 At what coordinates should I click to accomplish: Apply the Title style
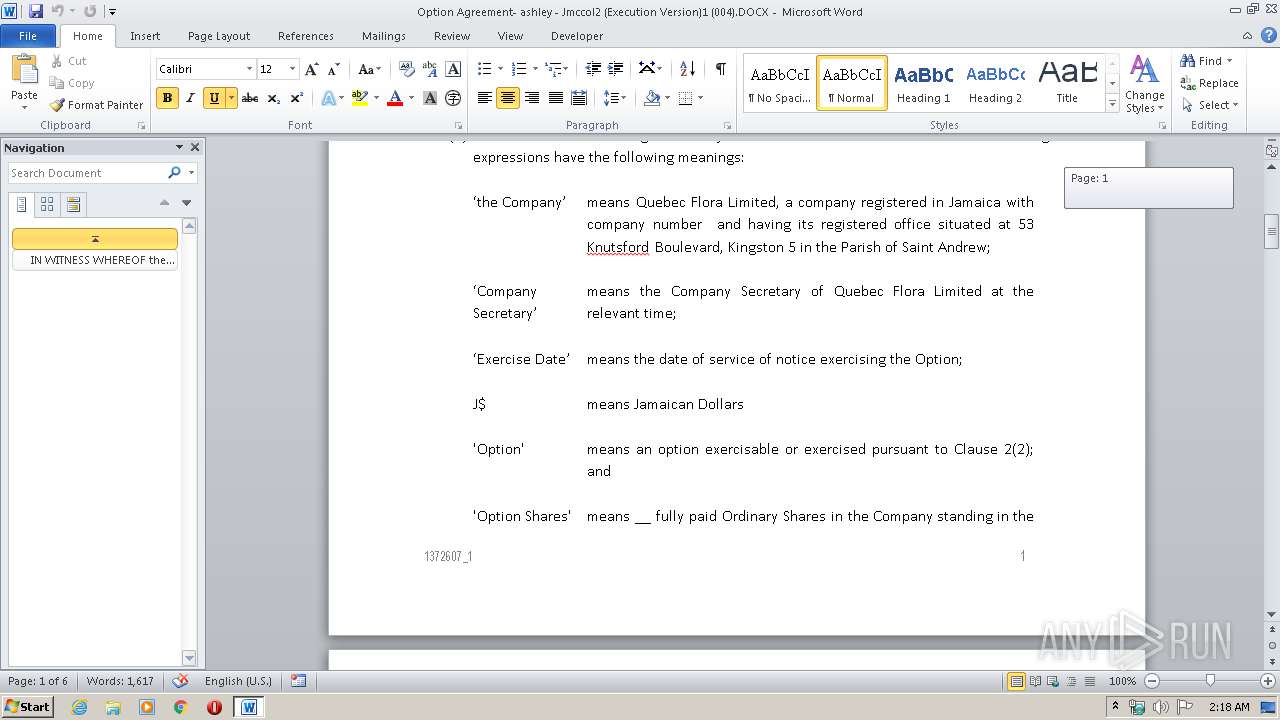(1067, 83)
